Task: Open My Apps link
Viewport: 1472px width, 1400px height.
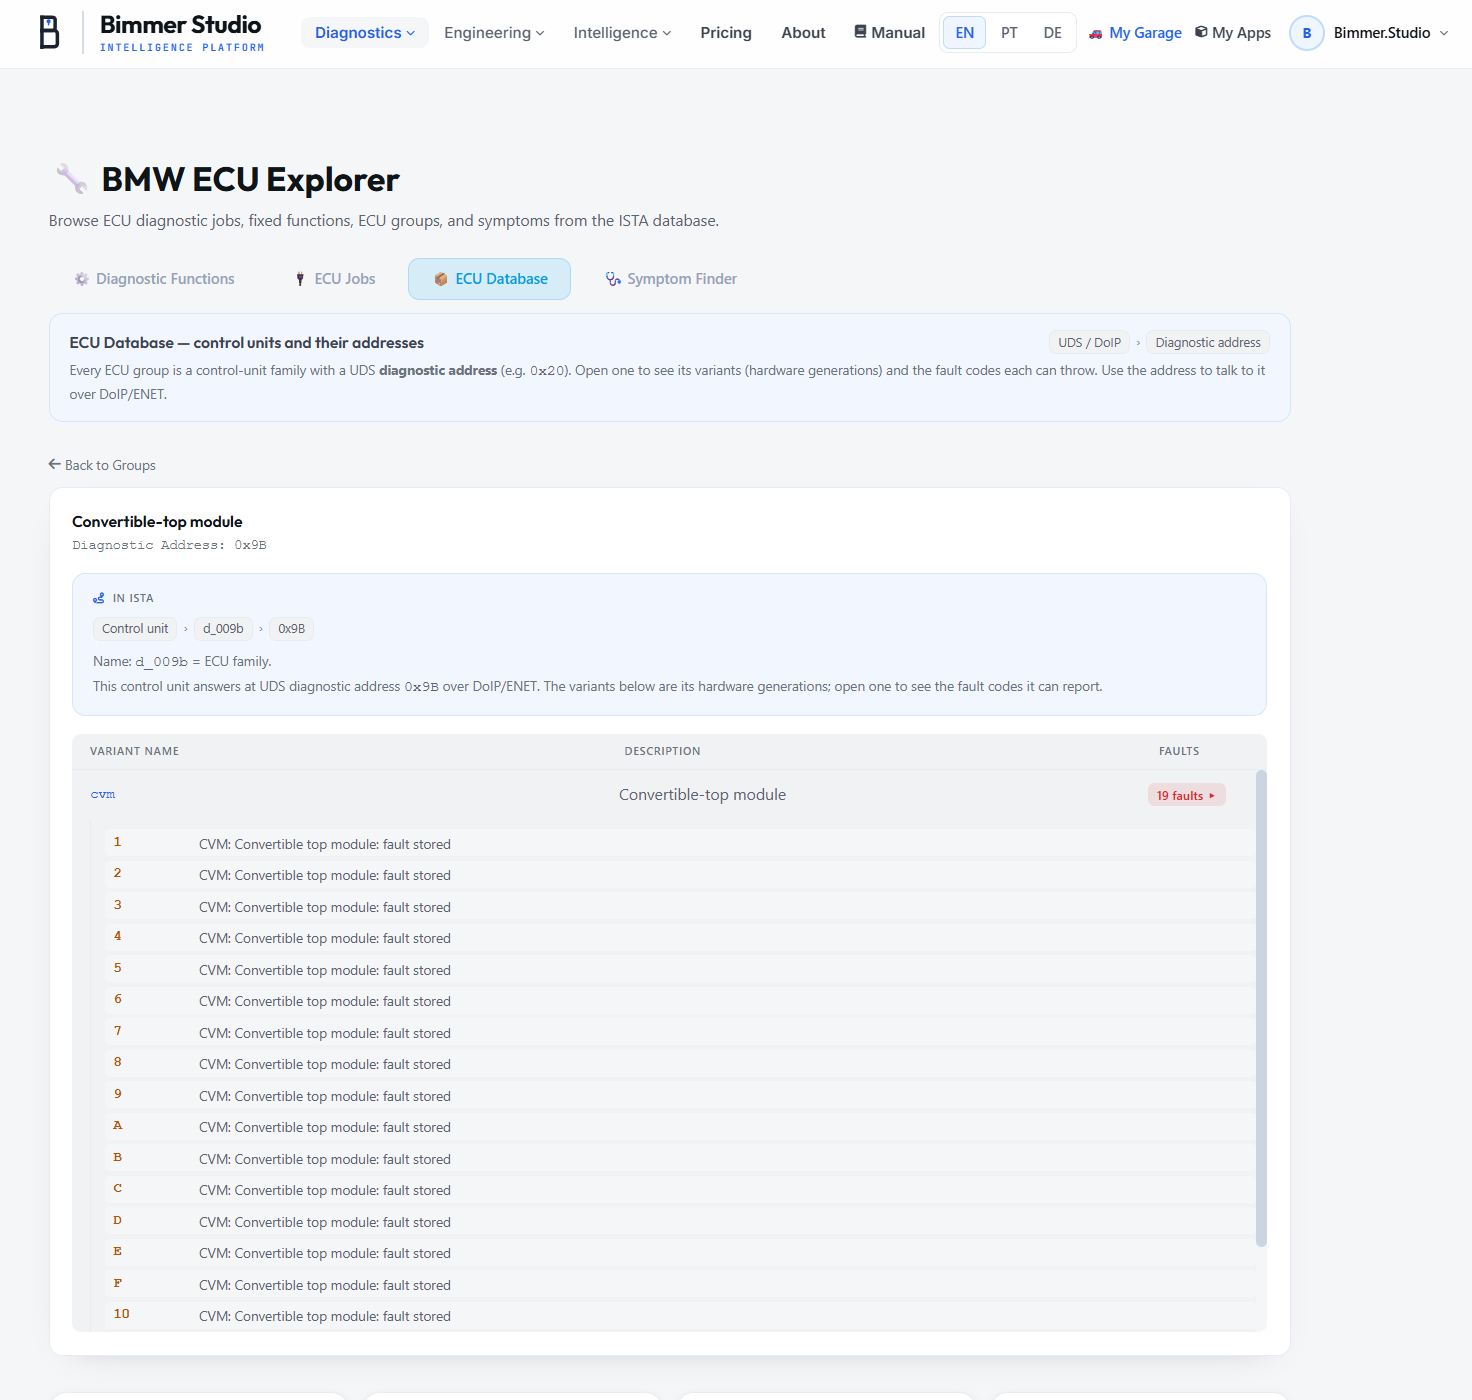Action: point(1233,33)
